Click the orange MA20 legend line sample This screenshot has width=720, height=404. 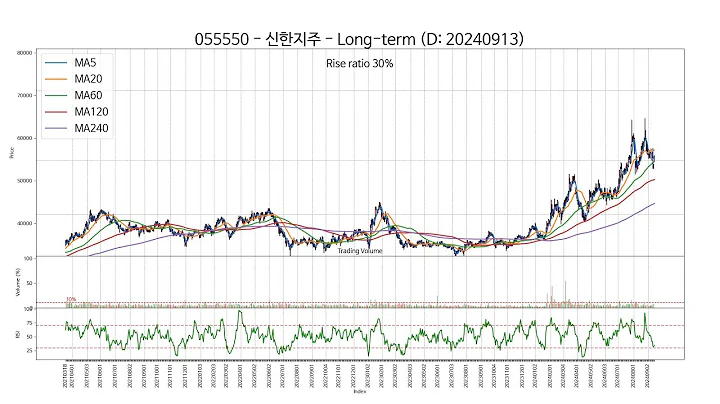point(56,79)
